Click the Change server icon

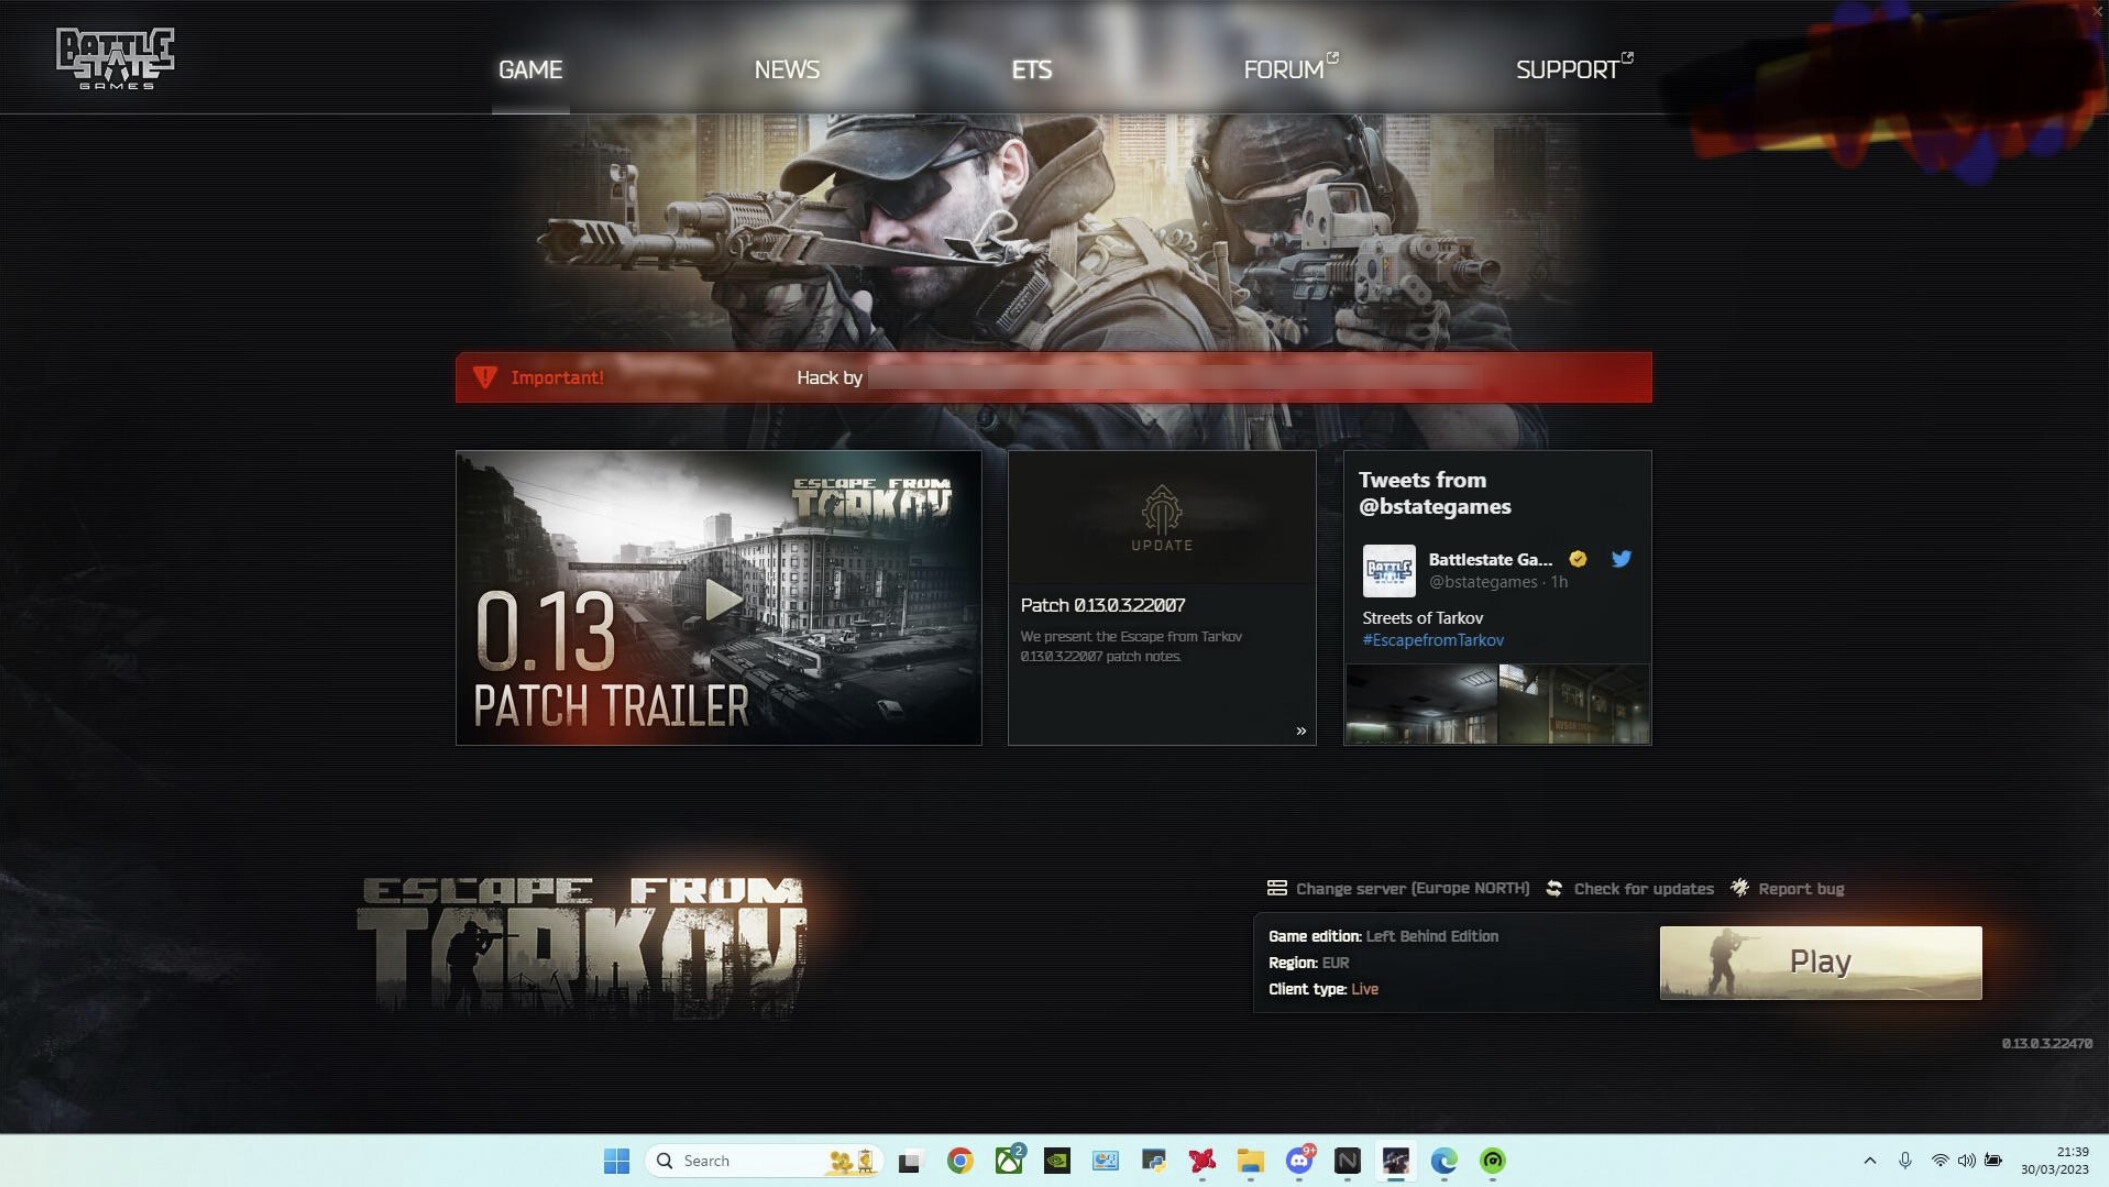(x=1275, y=888)
